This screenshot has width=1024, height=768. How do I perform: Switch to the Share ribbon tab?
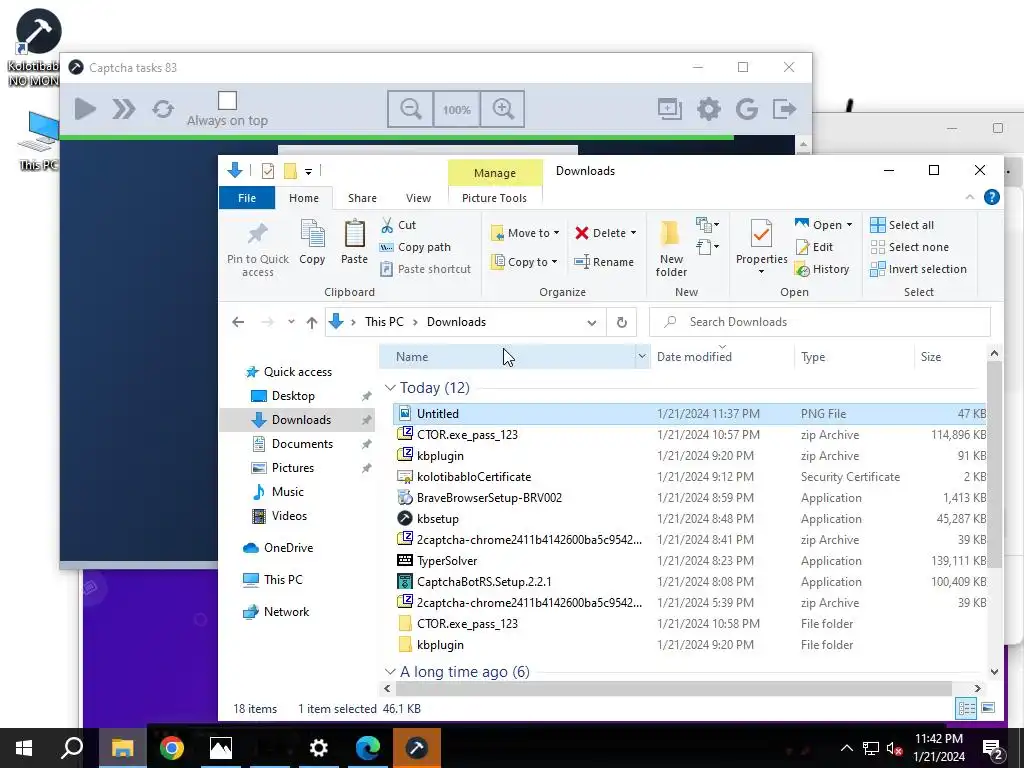tap(362, 198)
